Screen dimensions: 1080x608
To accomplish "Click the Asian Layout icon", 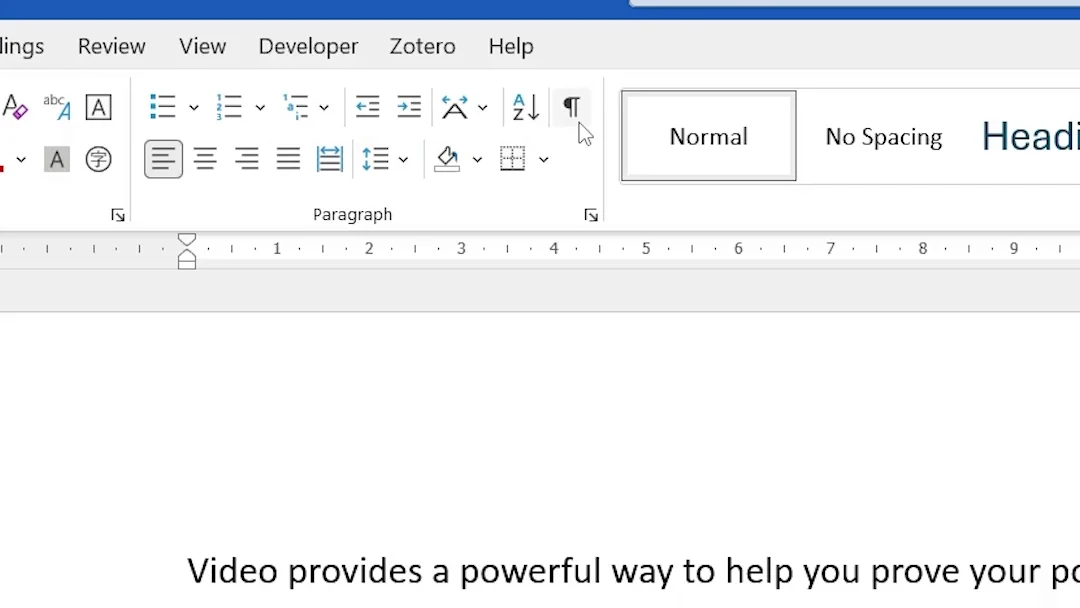I will [x=455, y=107].
